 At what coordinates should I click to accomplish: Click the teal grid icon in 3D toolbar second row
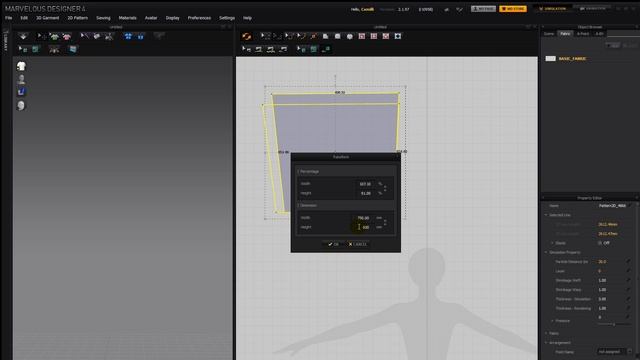point(36,49)
